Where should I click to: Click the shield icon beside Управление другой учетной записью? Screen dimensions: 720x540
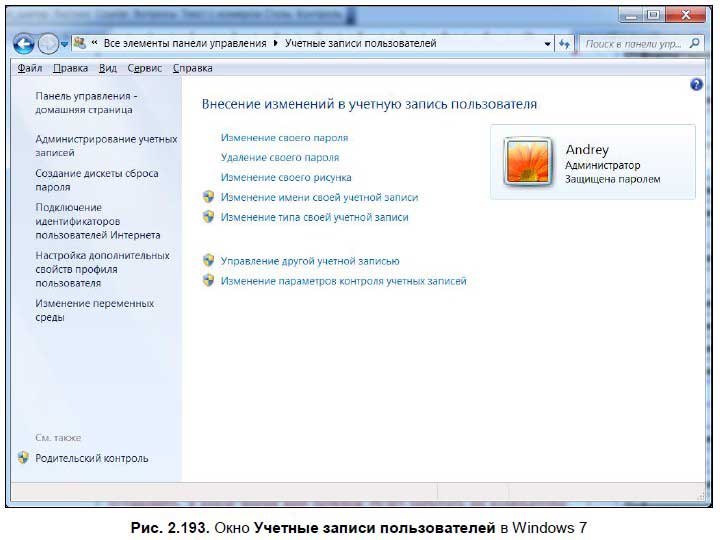coord(208,261)
